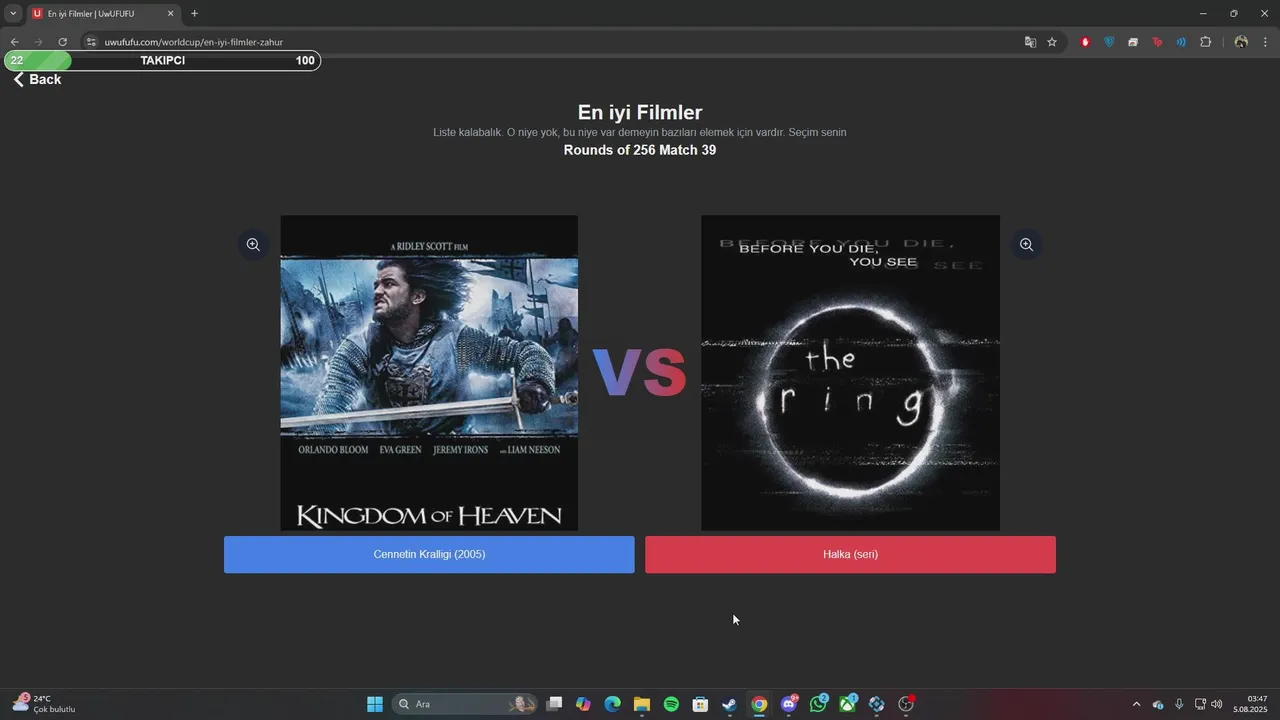
Task: Open File Explorer from the taskbar
Action: pos(642,704)
